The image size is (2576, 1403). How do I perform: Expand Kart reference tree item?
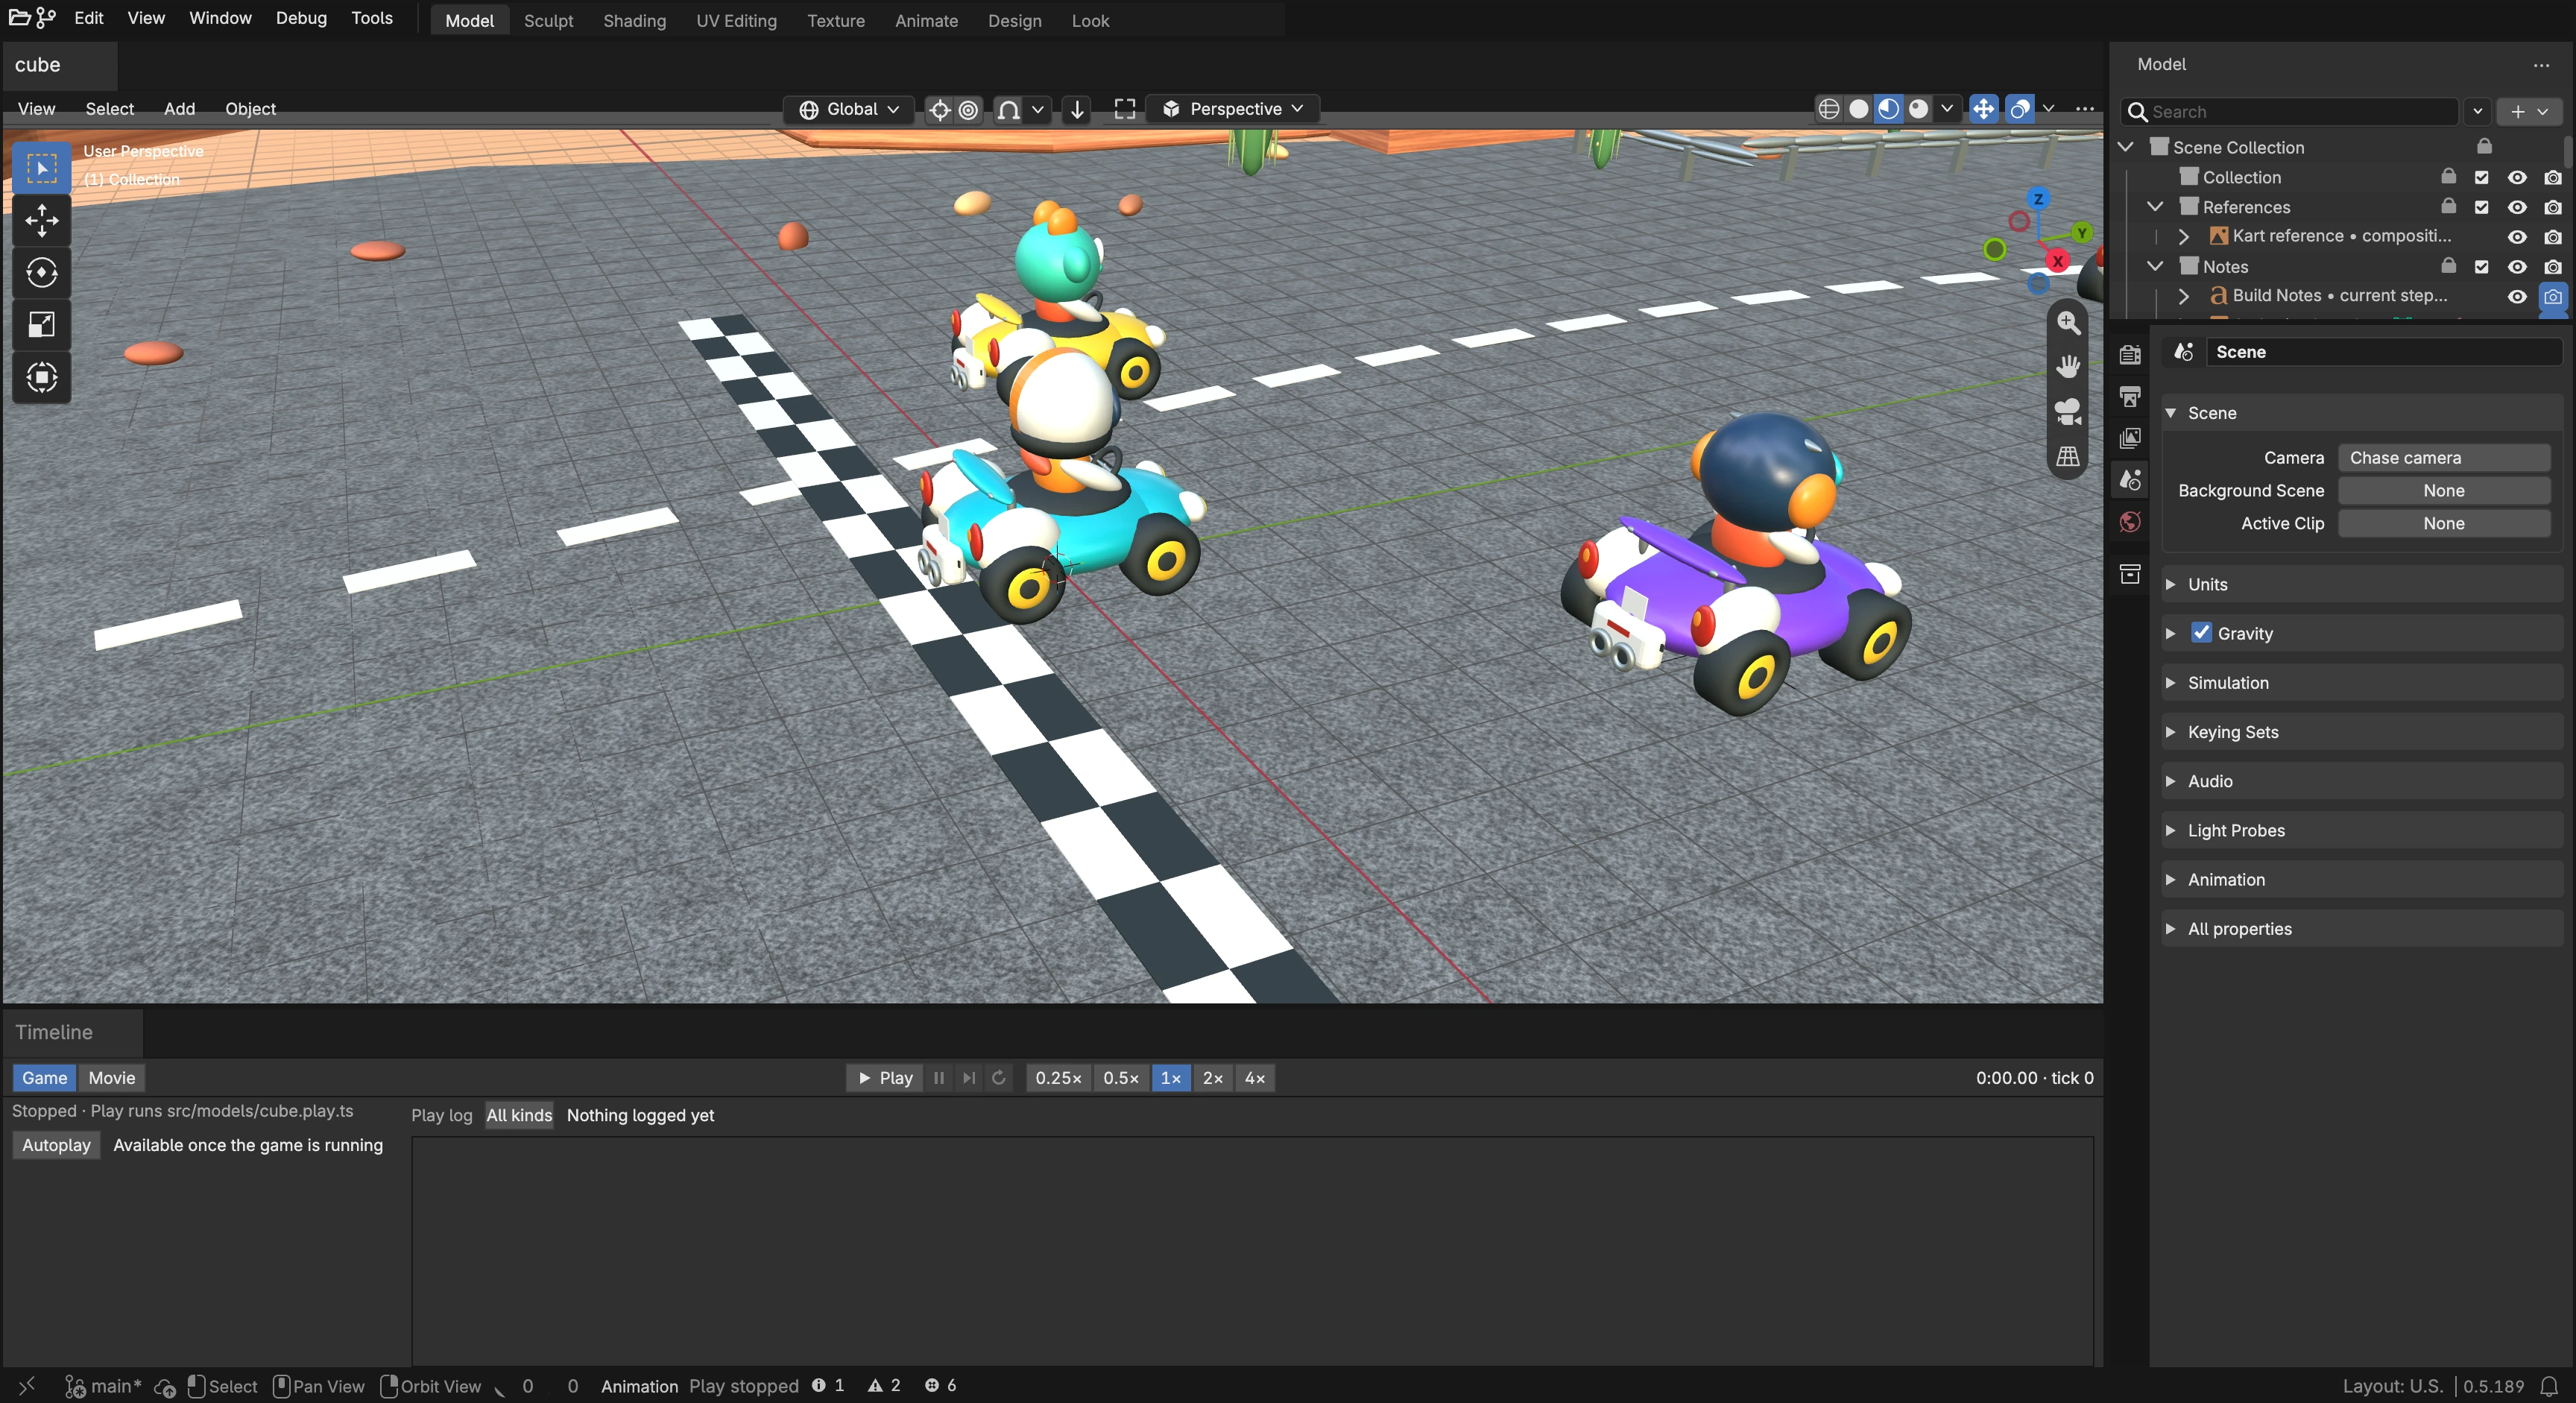pos(2184,237)
